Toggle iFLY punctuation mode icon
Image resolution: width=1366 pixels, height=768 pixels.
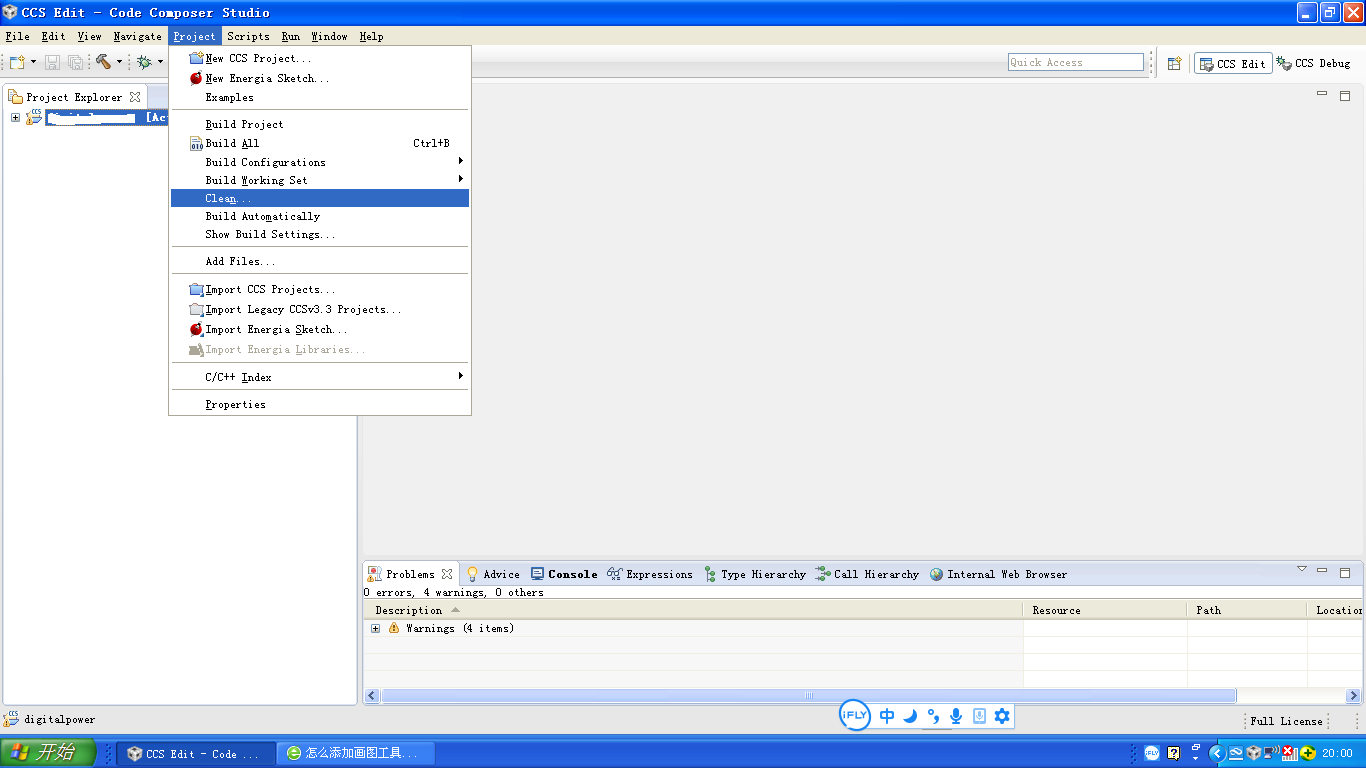(933, 716)
